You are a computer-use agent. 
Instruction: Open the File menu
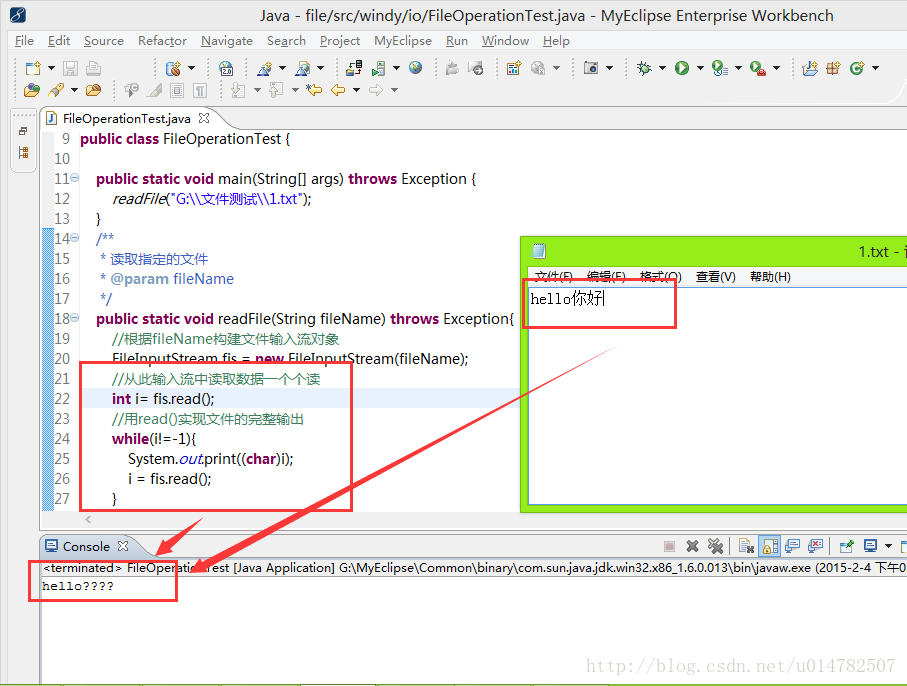[x=24, y=41]
